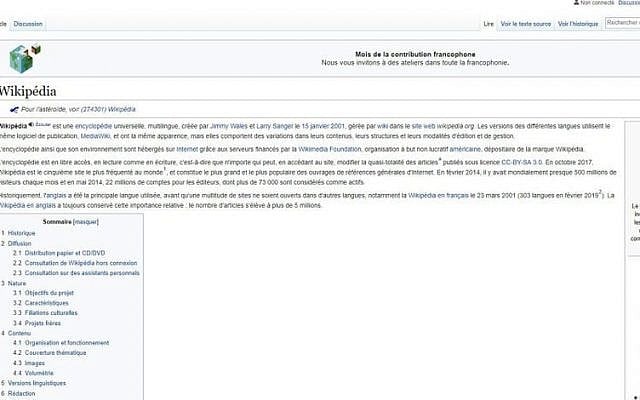This screenshot has width=640, height=400.
Task: Collapse the Sommaire with masquer
Action: tap(86, 222)
